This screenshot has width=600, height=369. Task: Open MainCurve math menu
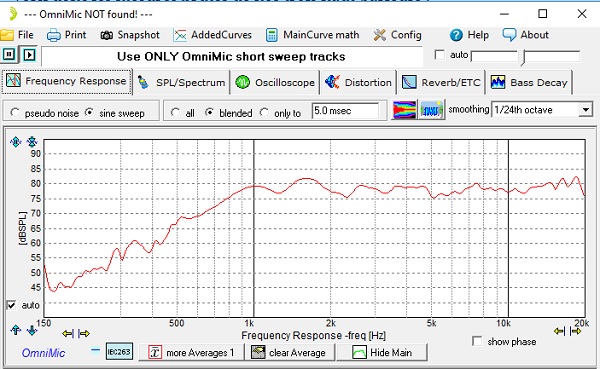click(x=312, y=35)
